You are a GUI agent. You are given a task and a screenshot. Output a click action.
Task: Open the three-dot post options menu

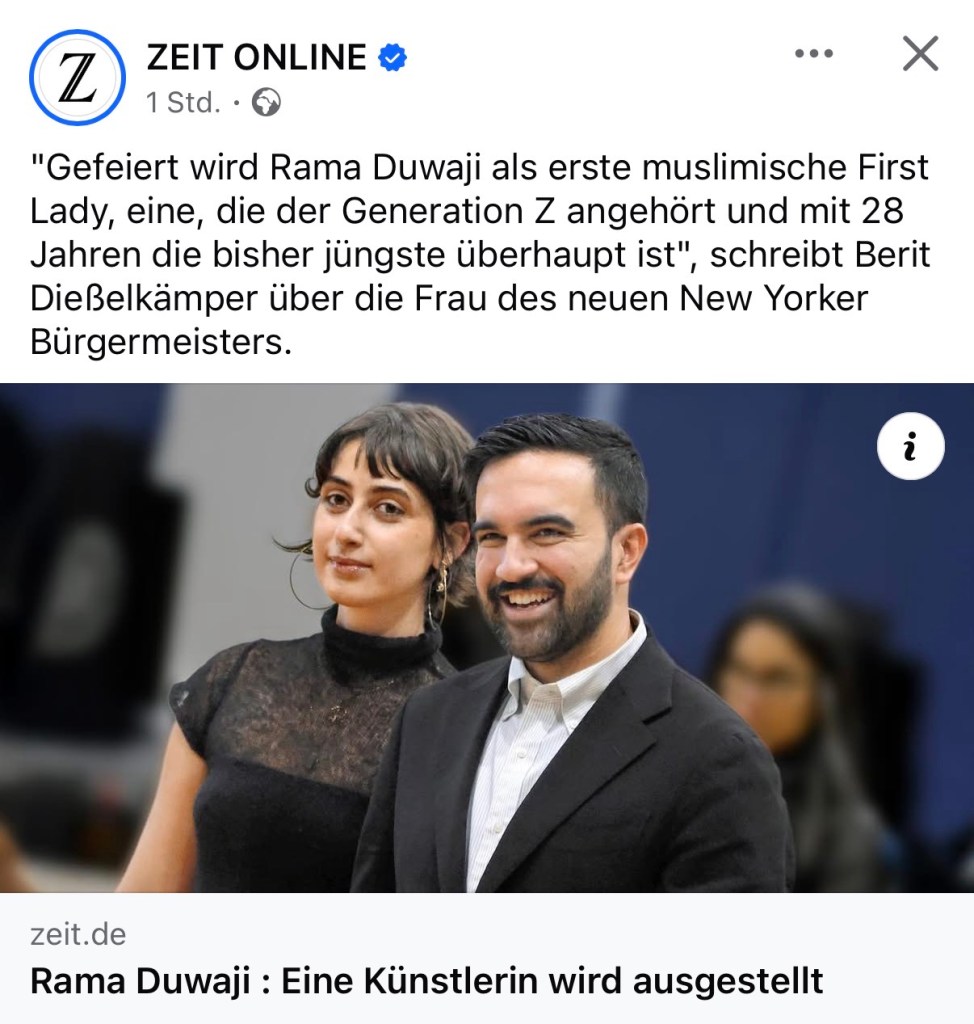814,54
